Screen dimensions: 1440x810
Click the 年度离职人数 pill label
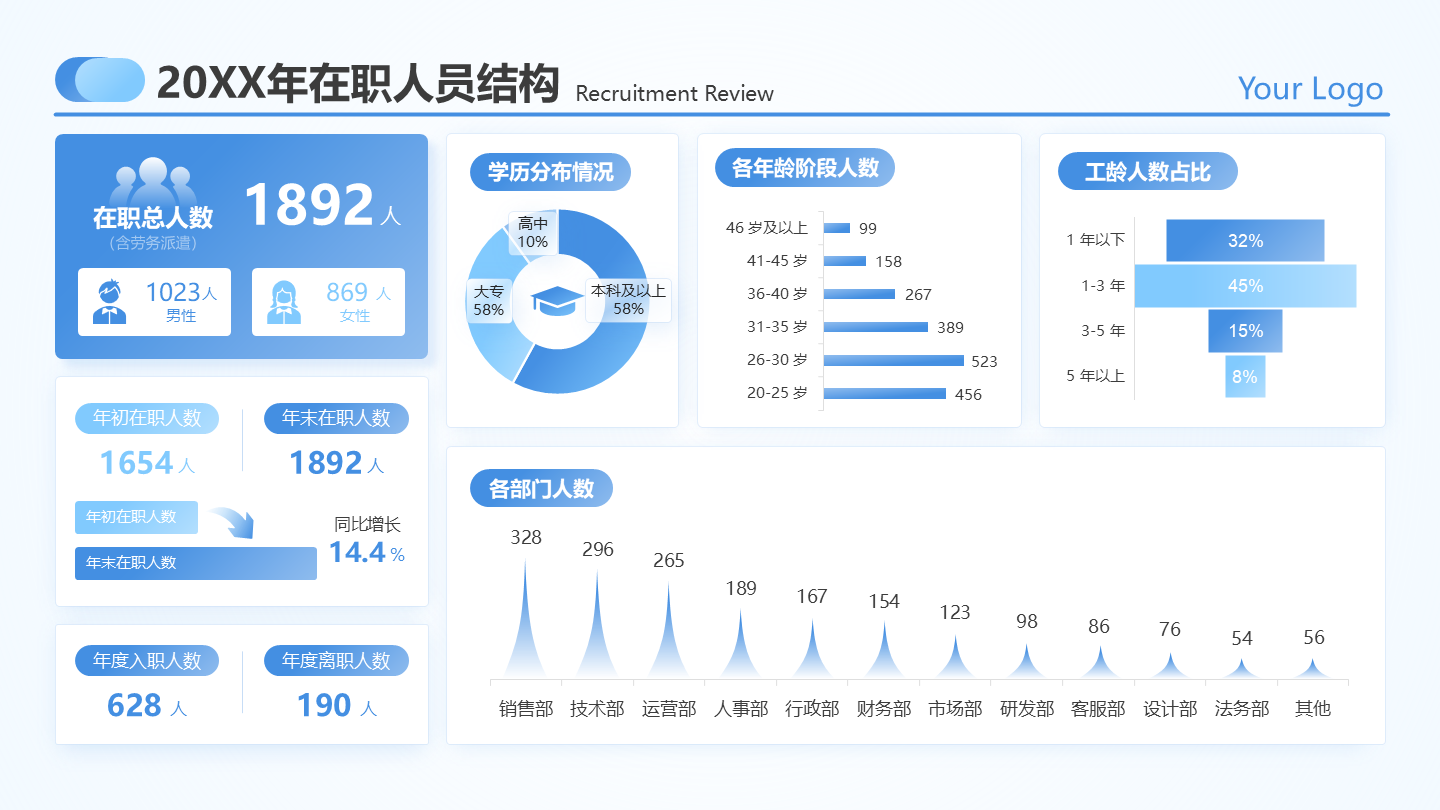(336, 660)
